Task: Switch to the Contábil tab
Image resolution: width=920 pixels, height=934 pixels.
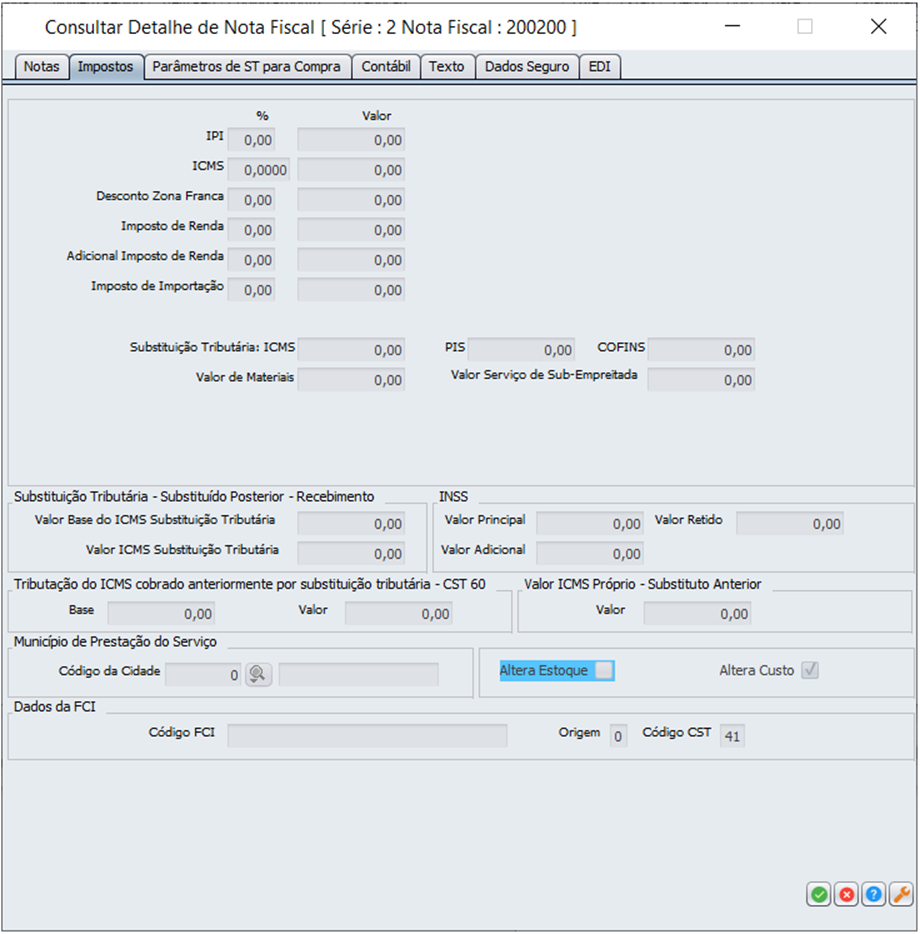Action: click(386, 67)
